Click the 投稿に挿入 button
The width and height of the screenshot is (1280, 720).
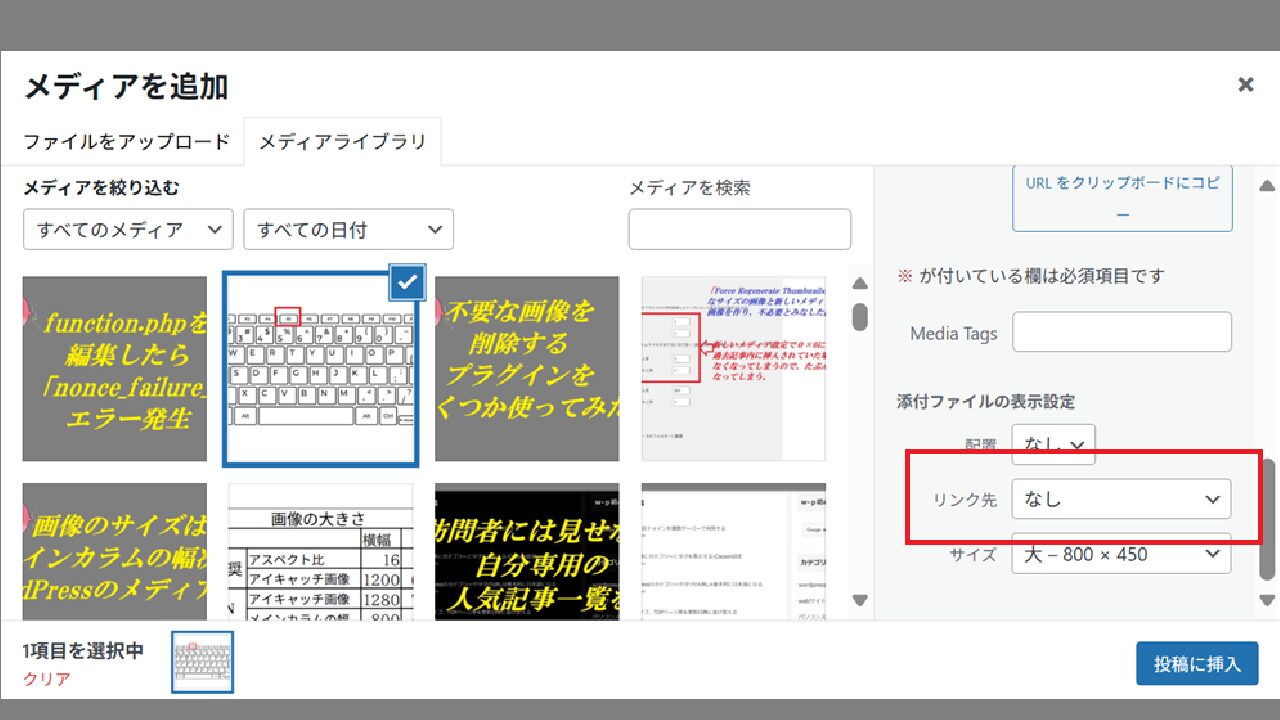pos(1197,663)
